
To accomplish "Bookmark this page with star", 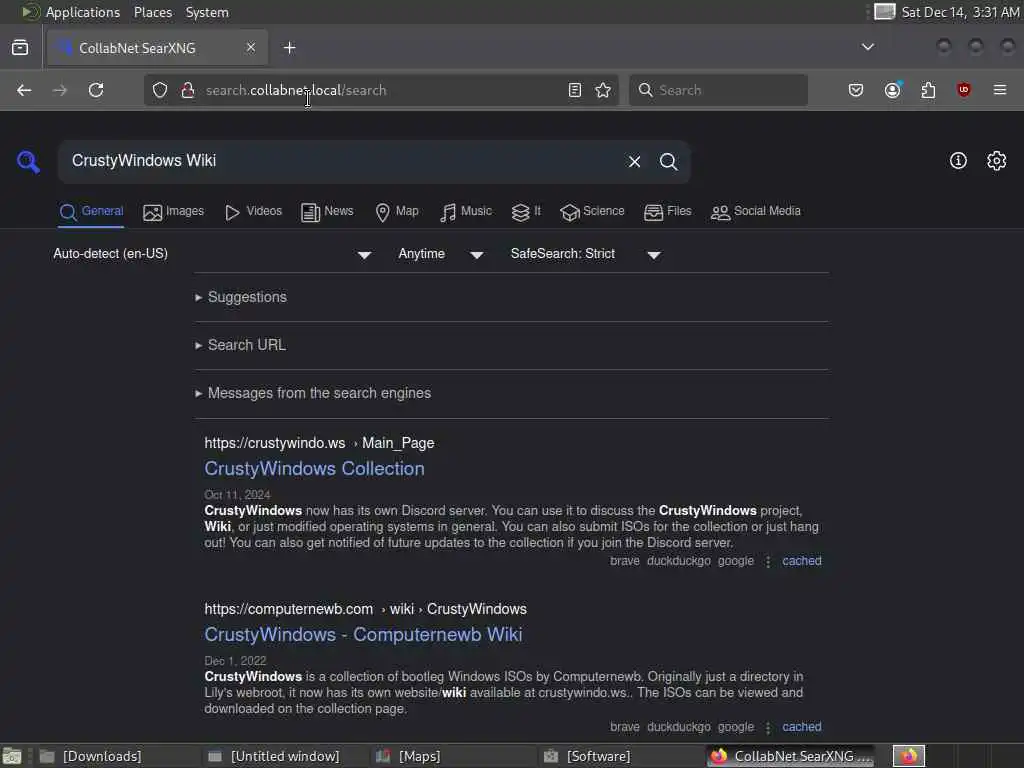I will pos(603,90).
